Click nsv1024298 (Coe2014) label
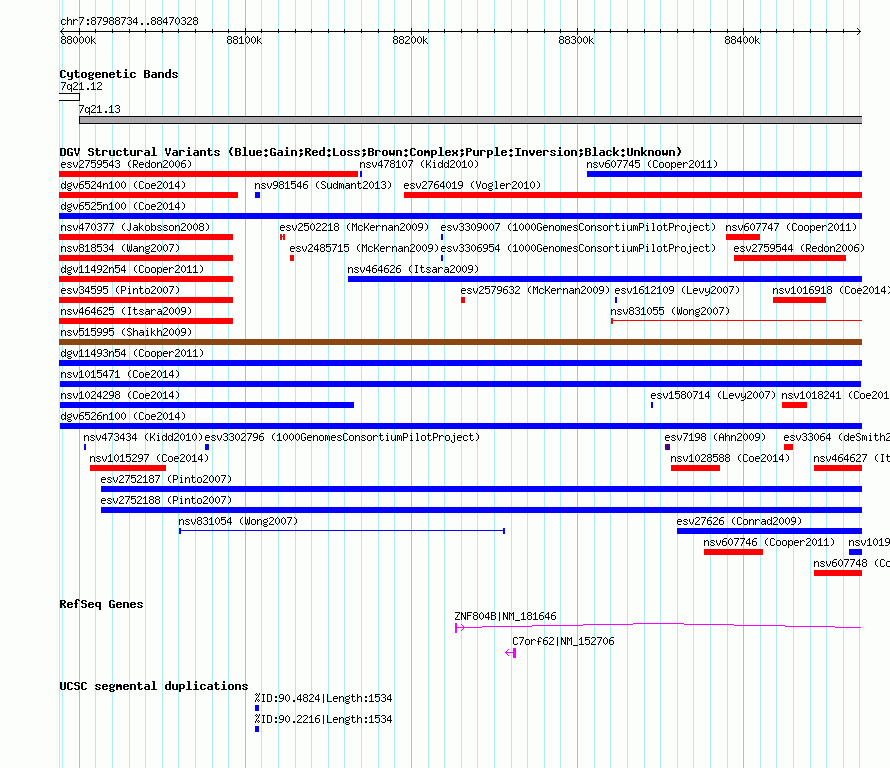 [120, 396]
